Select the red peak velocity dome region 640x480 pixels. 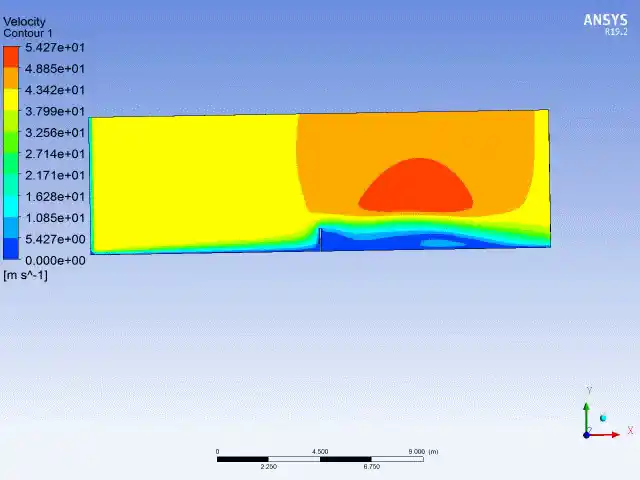(416, 188)
